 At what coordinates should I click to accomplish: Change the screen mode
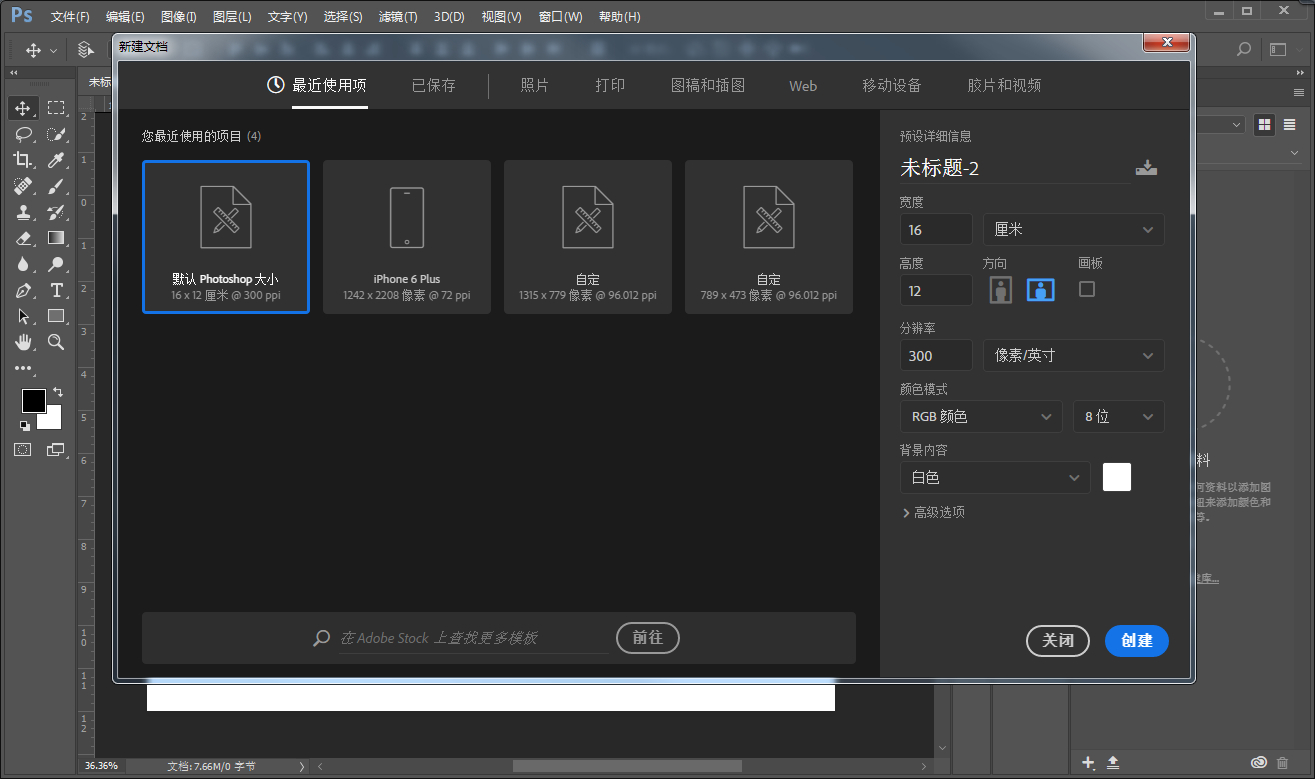[55, 450]
